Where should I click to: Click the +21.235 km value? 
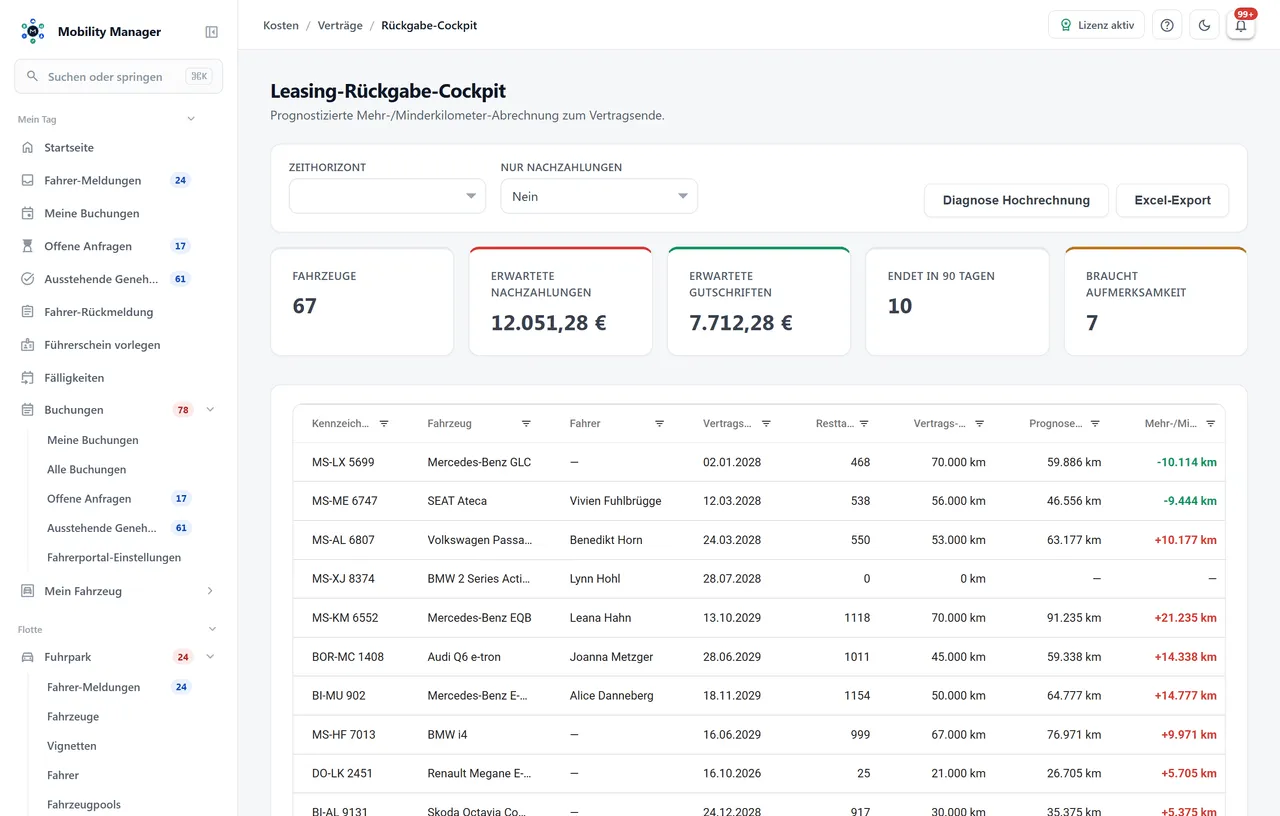click(x=1186, y=618)
